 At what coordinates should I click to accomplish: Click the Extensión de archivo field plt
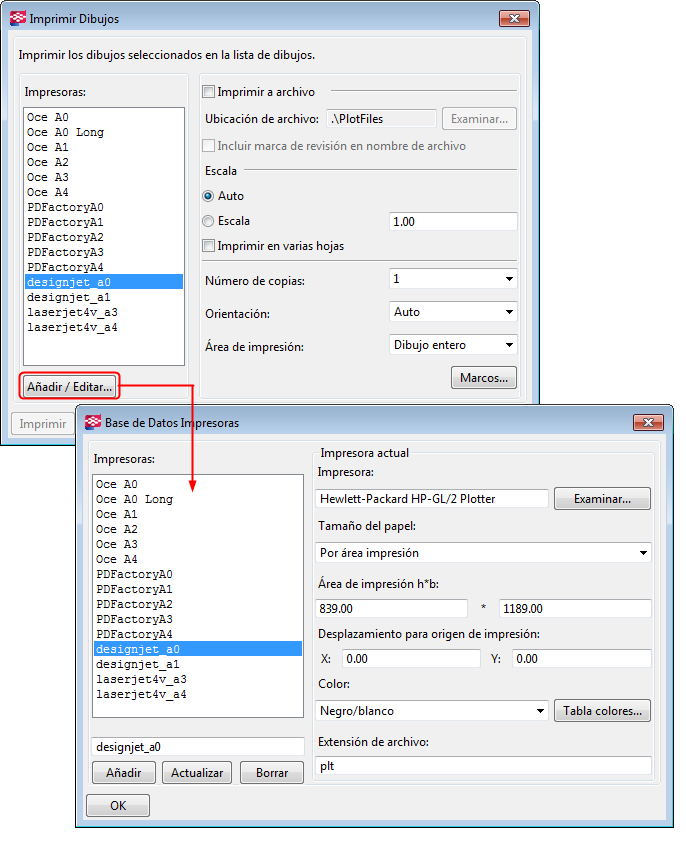coord(483,766)
